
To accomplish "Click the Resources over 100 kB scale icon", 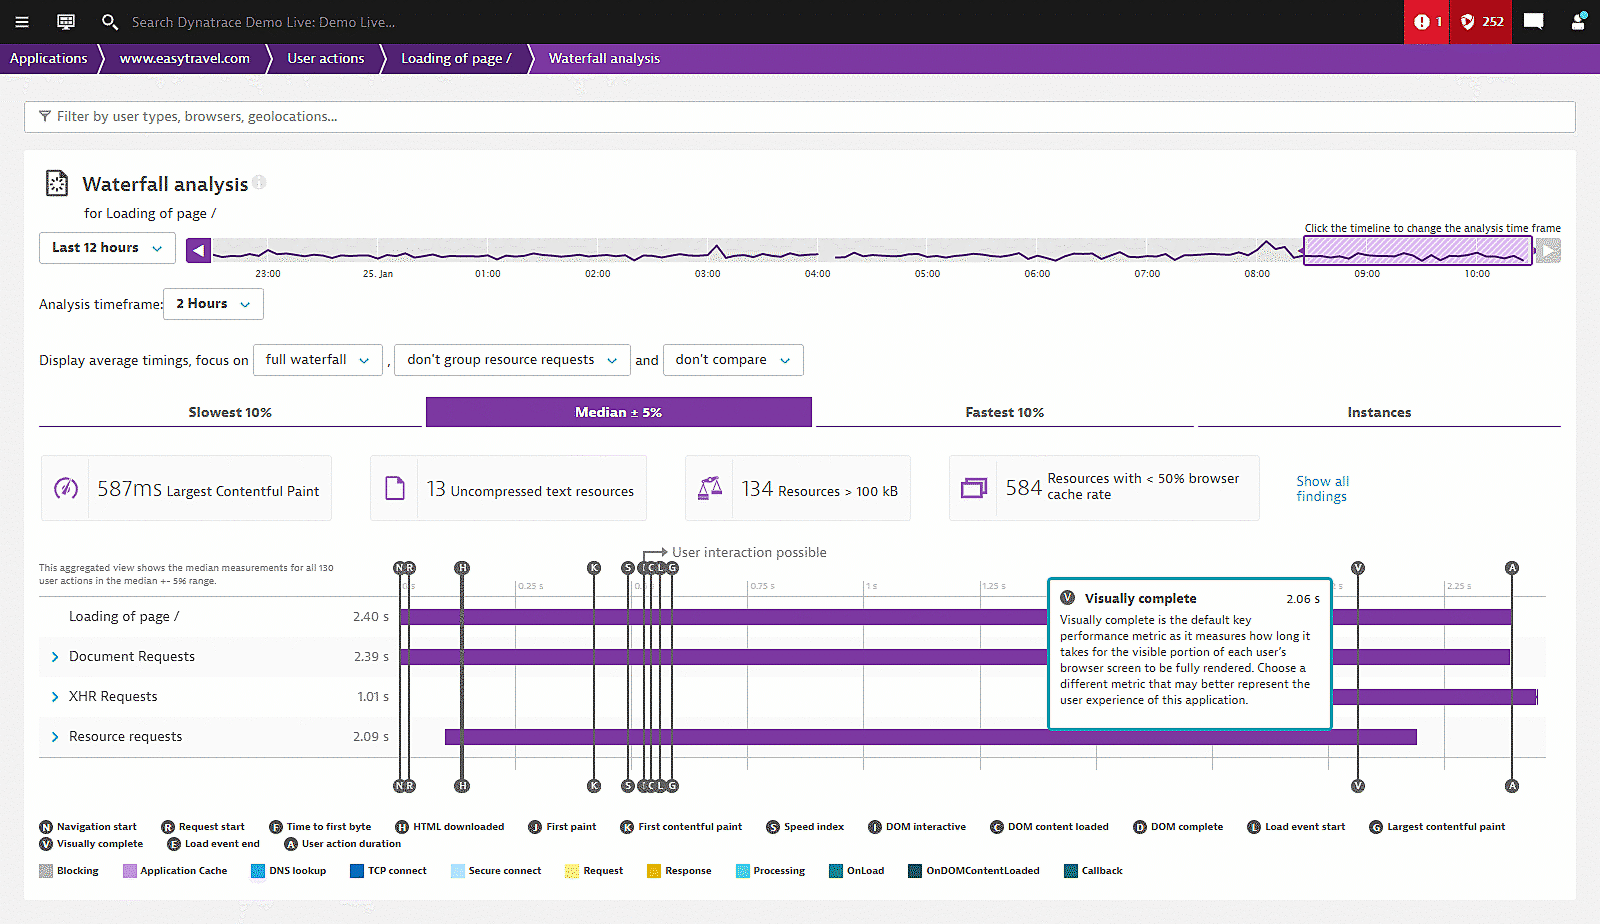I will pos(710,488).
